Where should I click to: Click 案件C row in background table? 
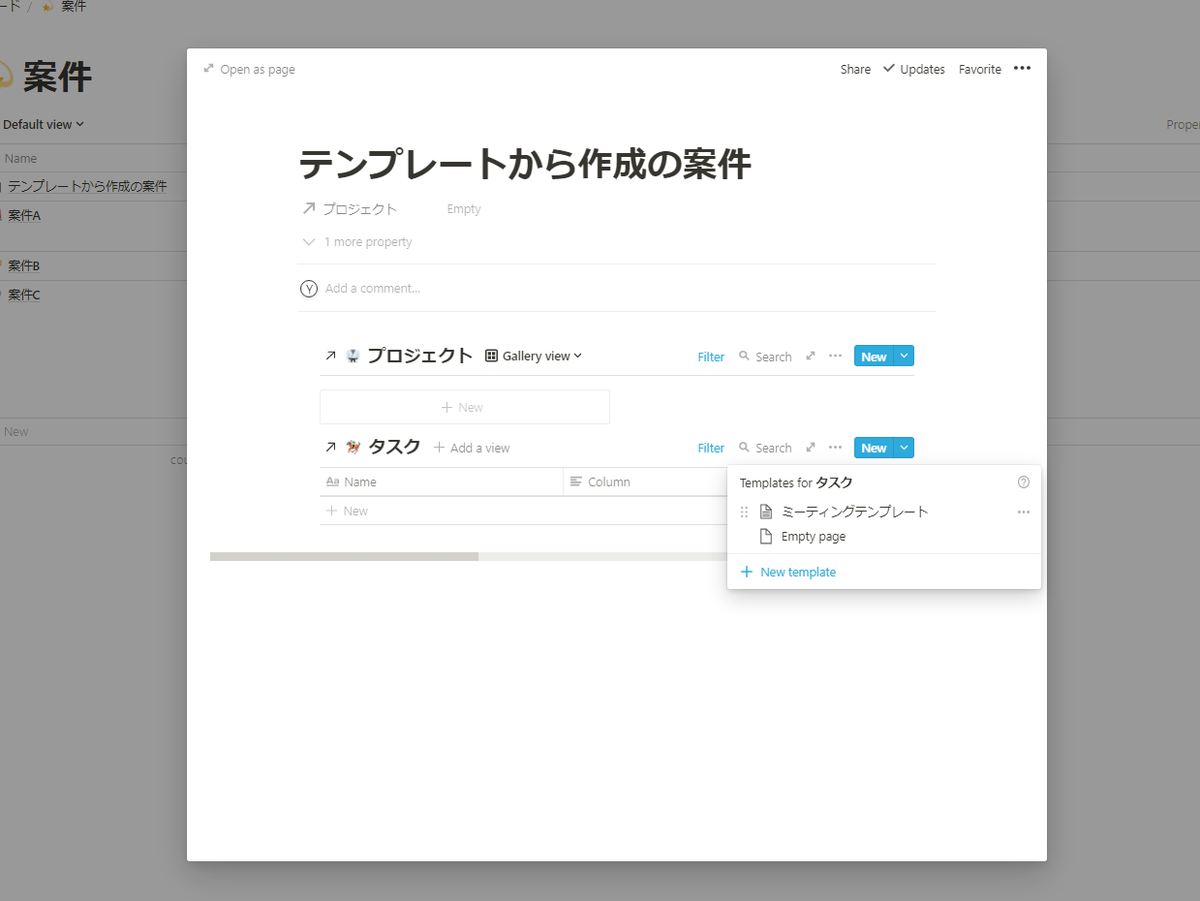(x=24, y=295)
